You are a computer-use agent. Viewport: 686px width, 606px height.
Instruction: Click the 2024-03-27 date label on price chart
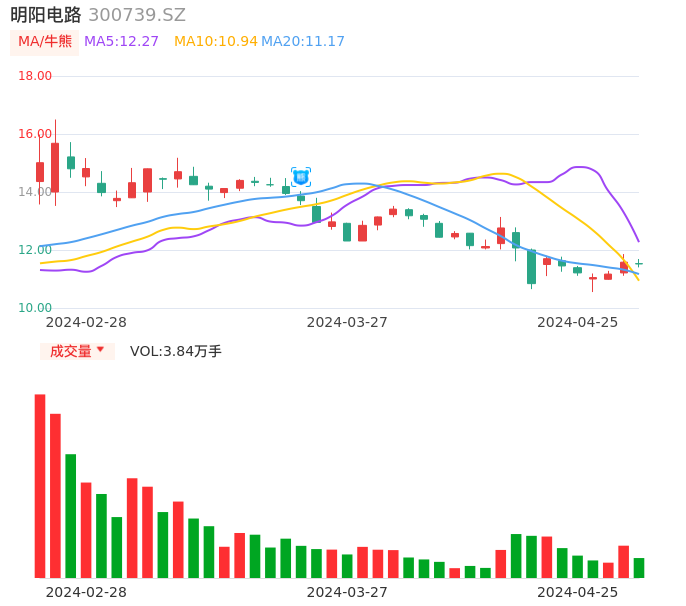(x=347, y=322)
